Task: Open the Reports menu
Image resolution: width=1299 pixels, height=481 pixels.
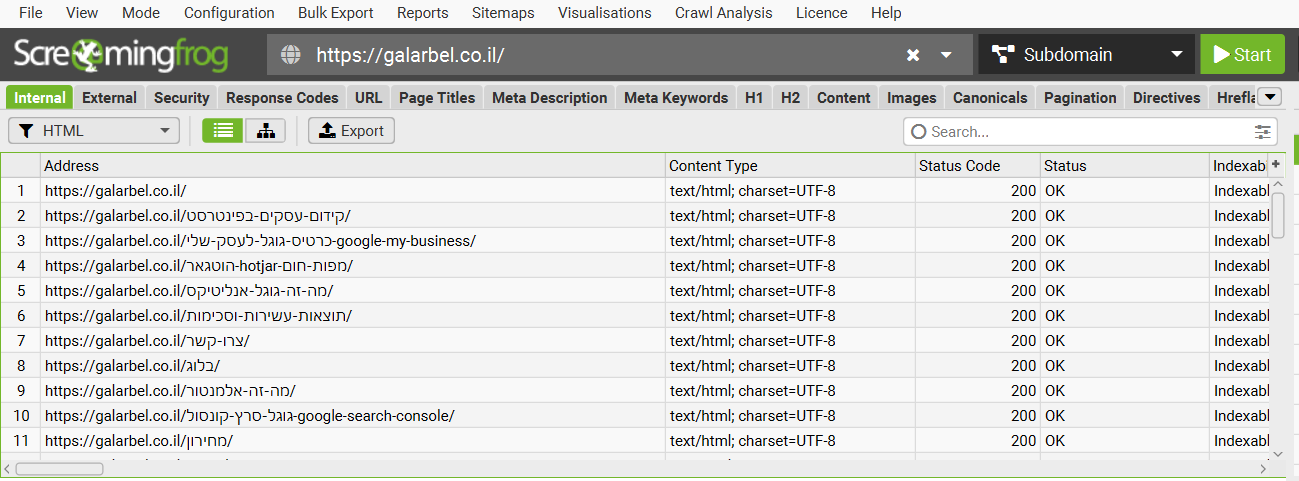Action: tap(423, 13)
